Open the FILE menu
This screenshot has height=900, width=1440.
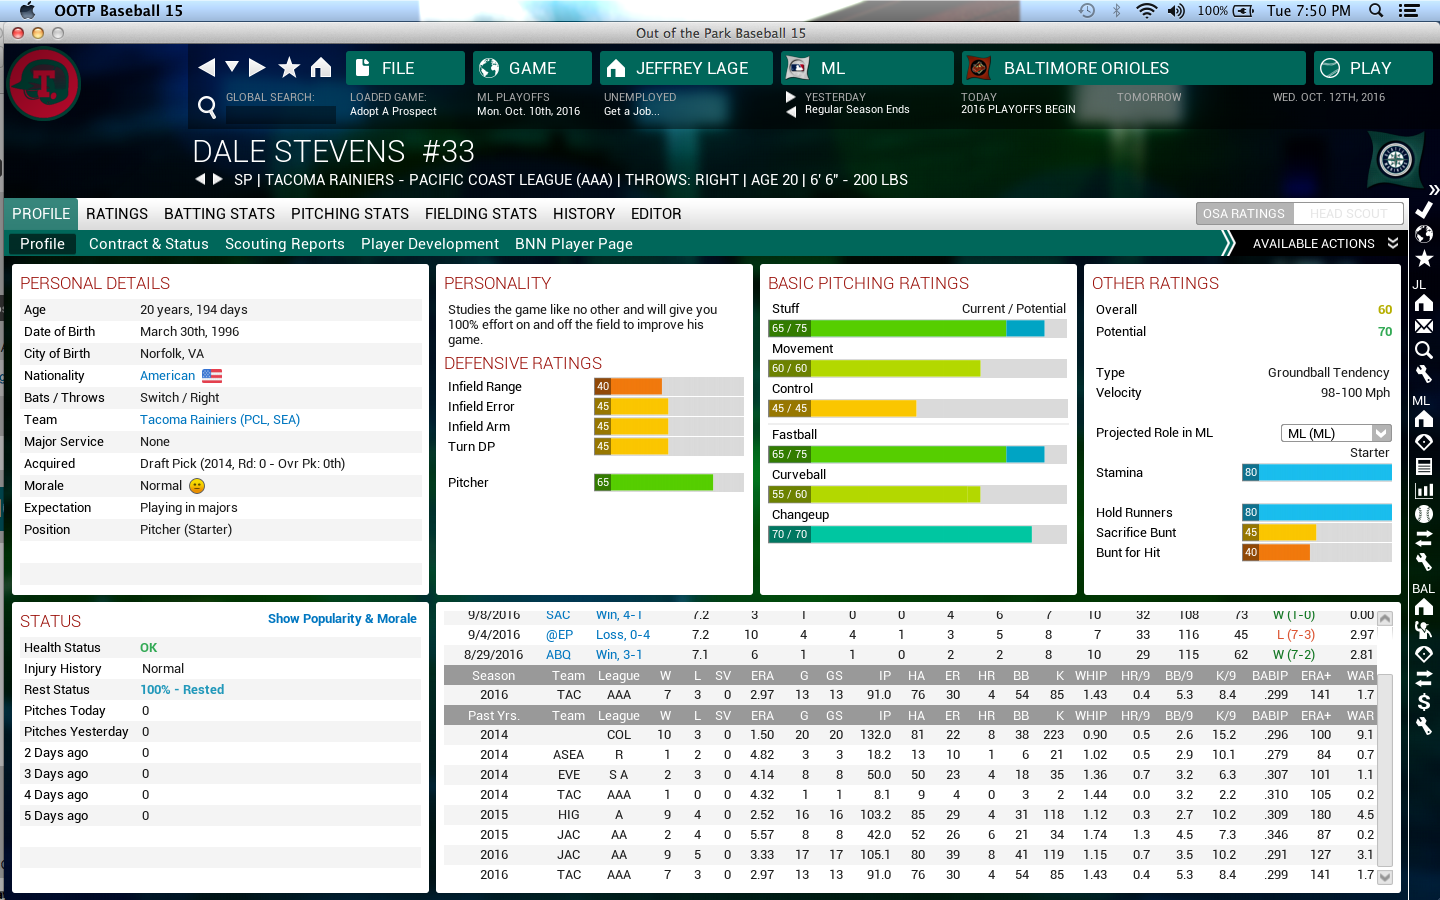pyautogui.click(x=405, y=68)
